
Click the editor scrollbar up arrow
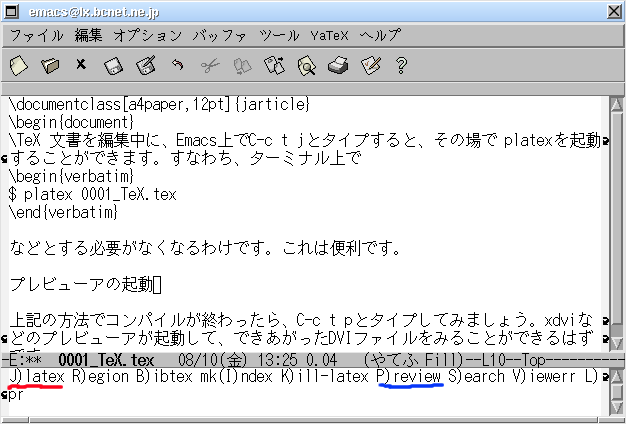pyautogui.click(x=616, y=105)
